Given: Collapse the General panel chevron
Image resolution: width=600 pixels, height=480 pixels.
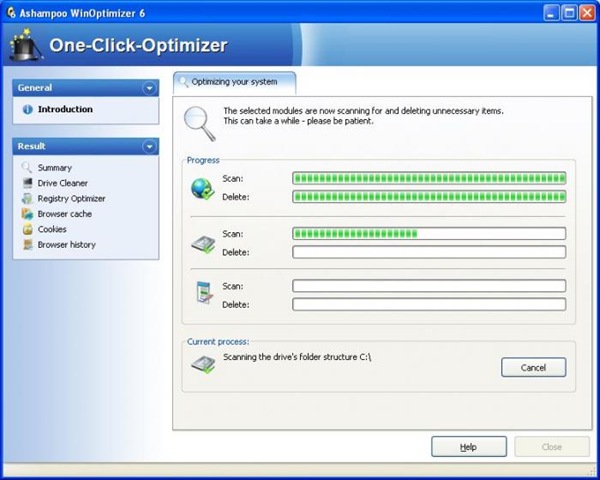Looking at the screenshot, I should pyautogui.click(x=149, y=88).
